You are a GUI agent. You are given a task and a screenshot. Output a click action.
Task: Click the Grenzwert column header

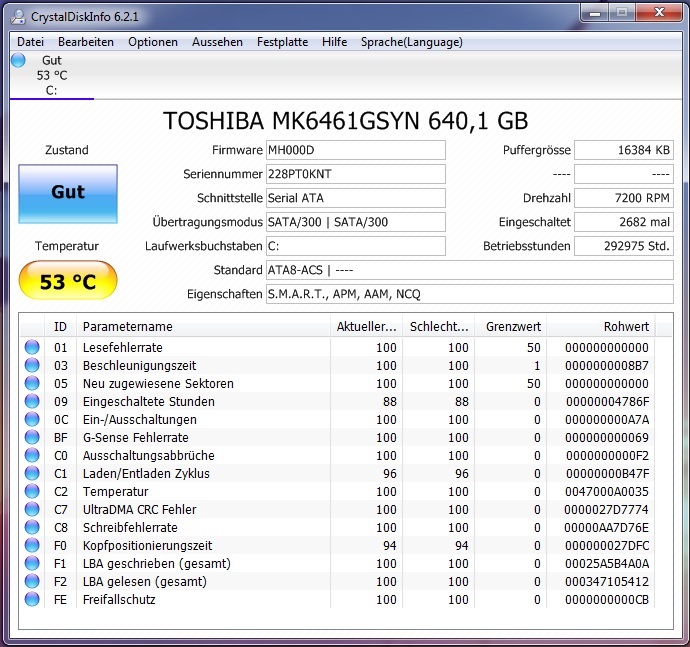point(511,327)
